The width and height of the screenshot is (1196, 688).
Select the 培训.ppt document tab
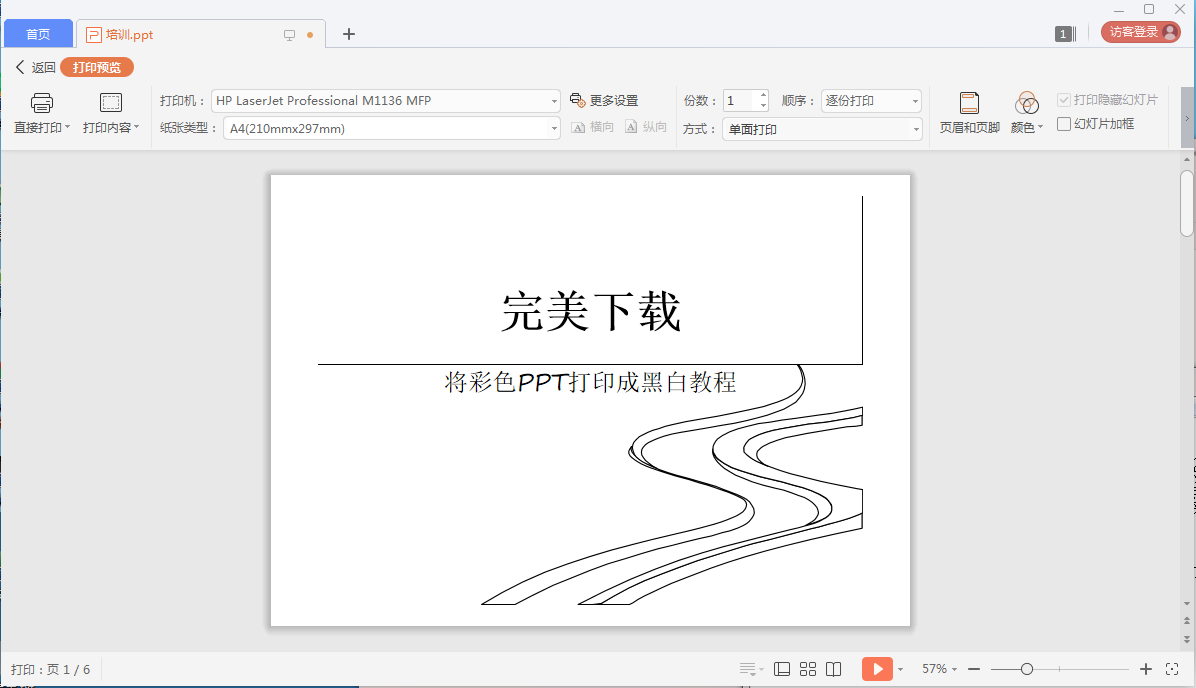coord(130,35)
